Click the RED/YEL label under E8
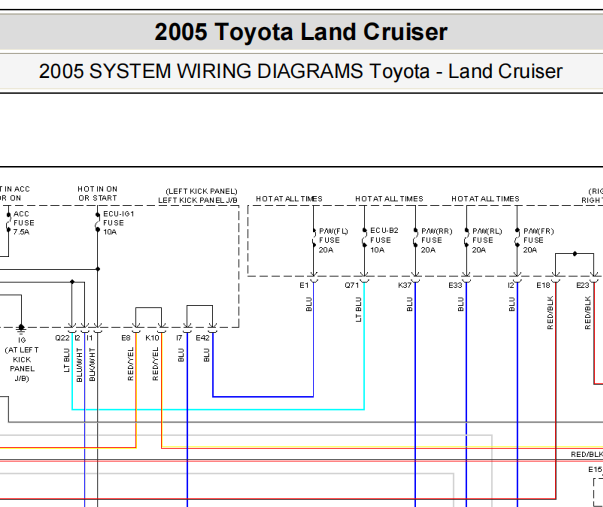Viewport: 603px width, 507px height. point(130,364)
